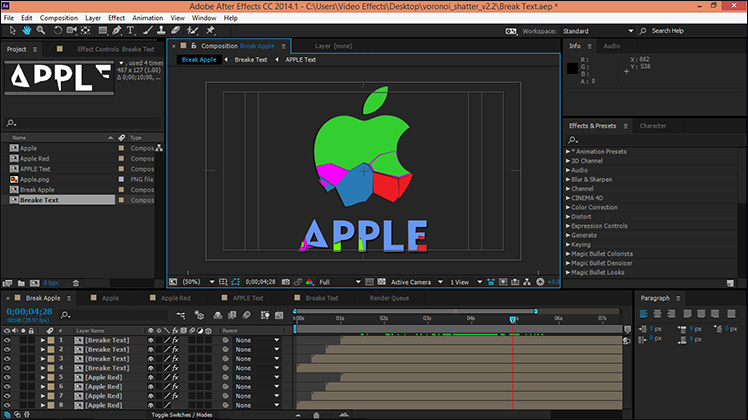Click the label color swatch of Apple.png
Viewport: 748px width, 420px height.
[x=121, y=179]
